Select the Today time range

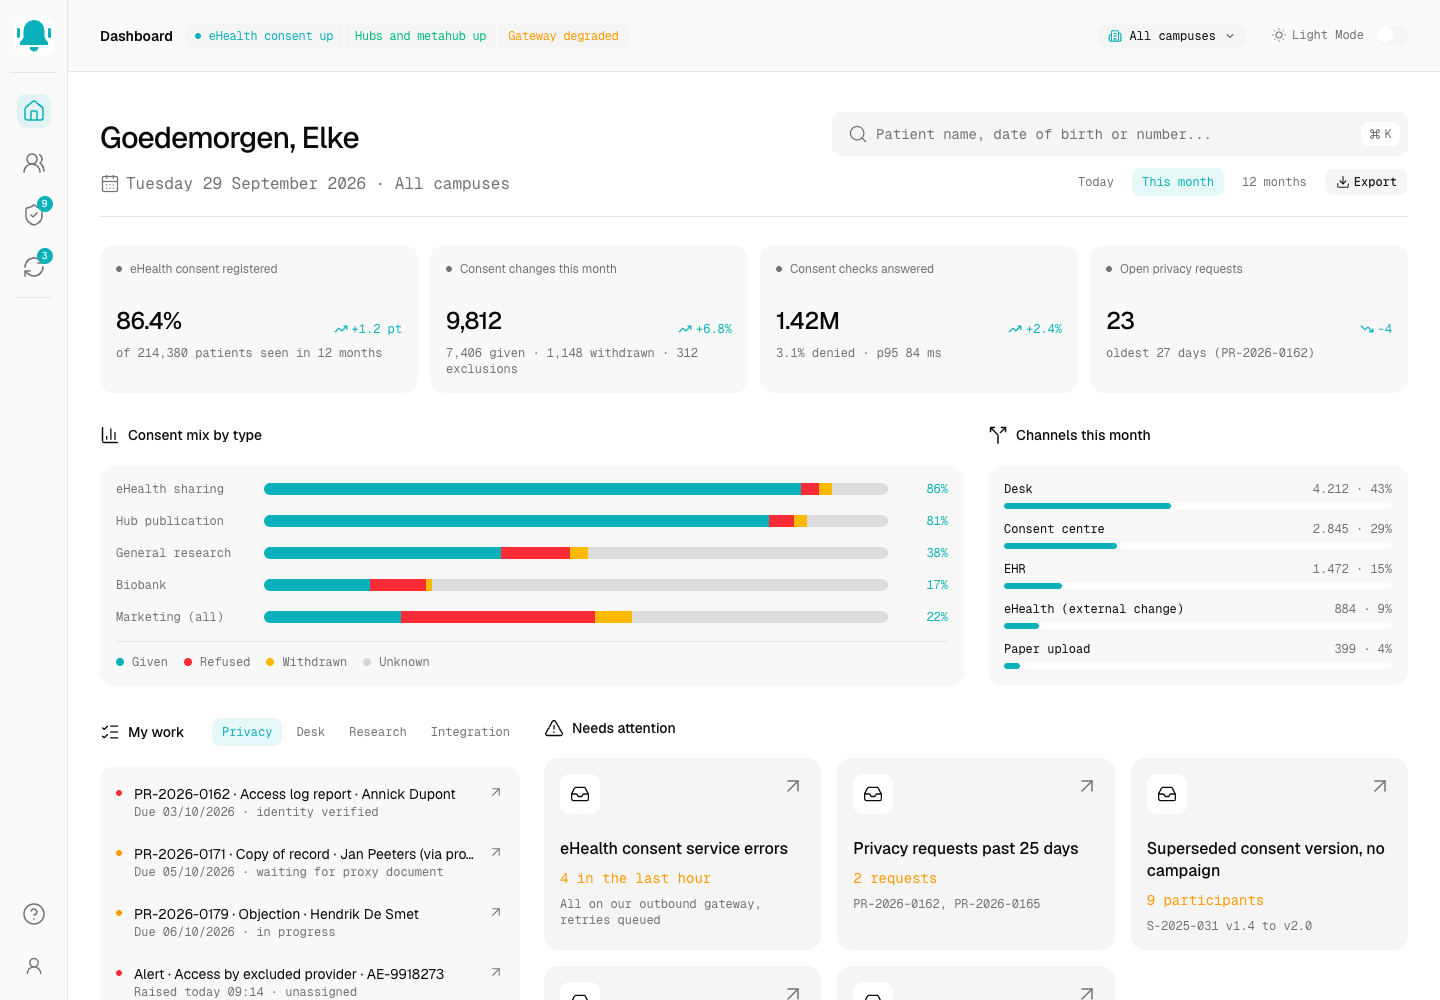click(x=1096, y=182)
